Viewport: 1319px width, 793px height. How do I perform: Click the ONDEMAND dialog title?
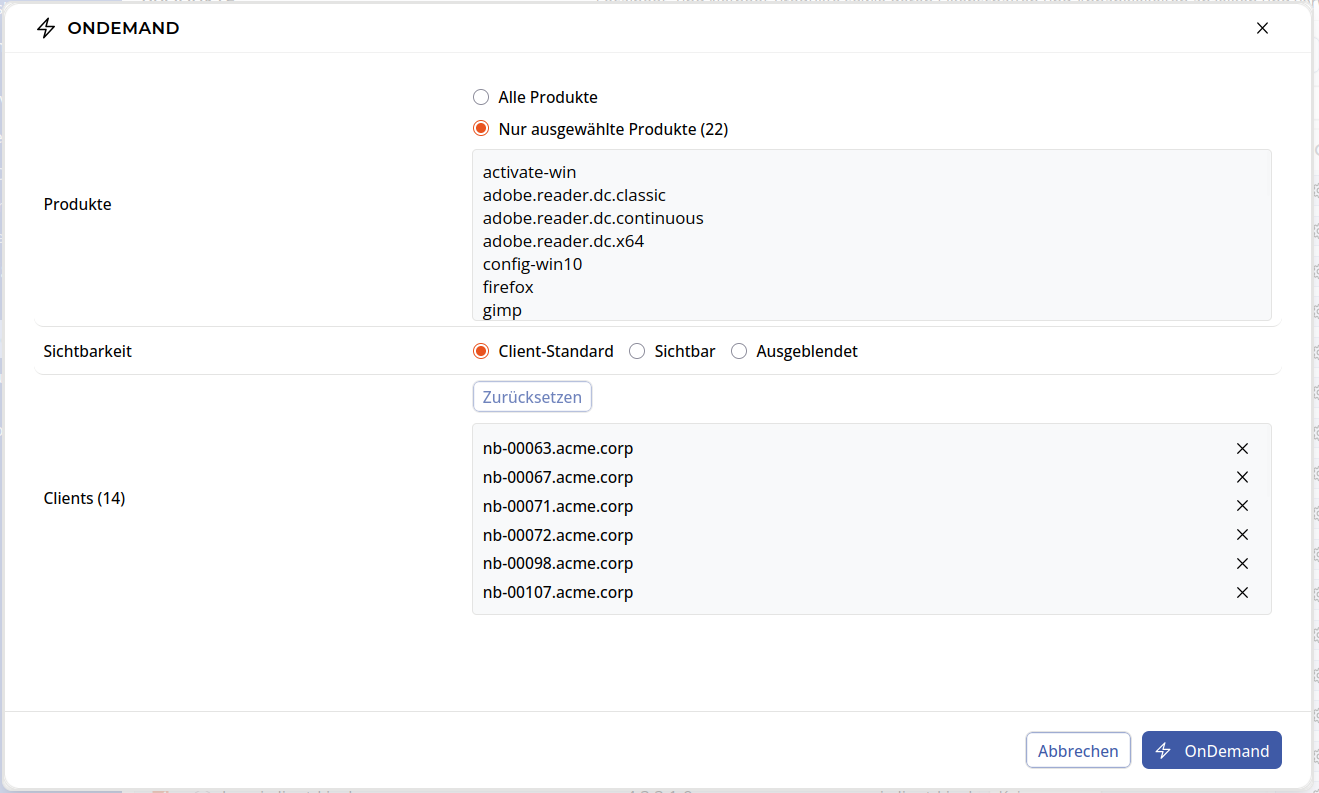124,28
